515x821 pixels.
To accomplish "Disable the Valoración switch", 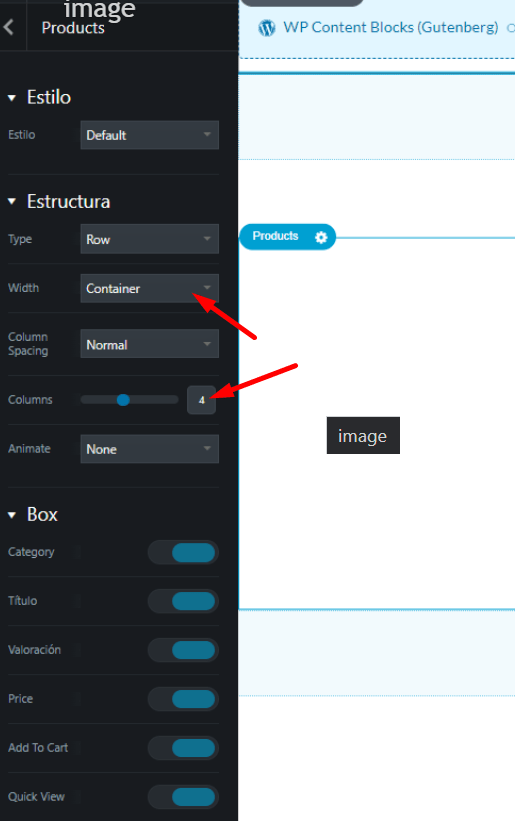I will point(183,650).
